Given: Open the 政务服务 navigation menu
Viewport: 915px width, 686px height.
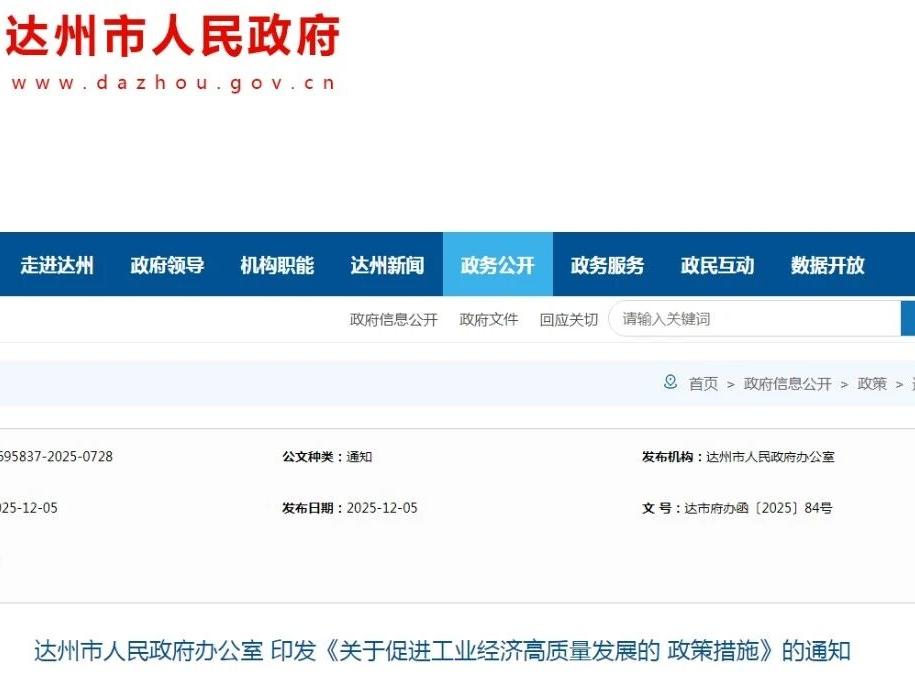Looking at the screenshot, I should click(x=607, y=265).
